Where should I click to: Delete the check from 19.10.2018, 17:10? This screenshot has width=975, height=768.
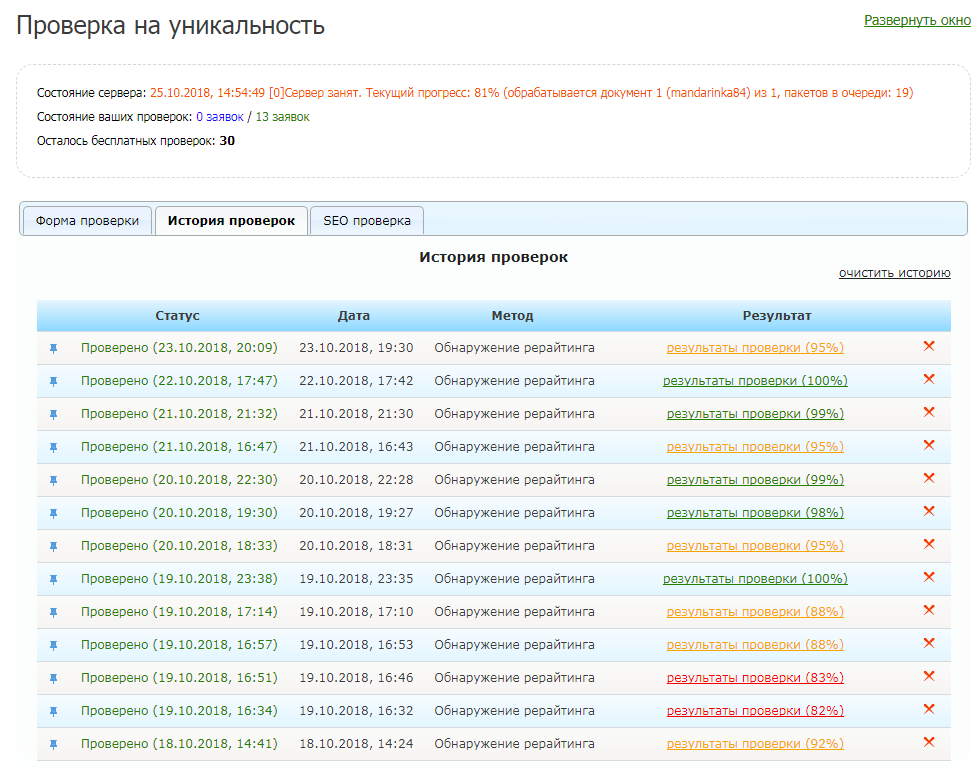coord(929,609)
